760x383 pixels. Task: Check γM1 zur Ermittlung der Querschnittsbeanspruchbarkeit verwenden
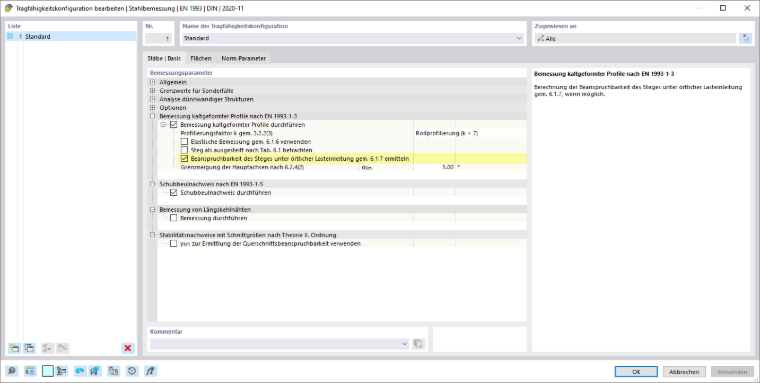174,243
